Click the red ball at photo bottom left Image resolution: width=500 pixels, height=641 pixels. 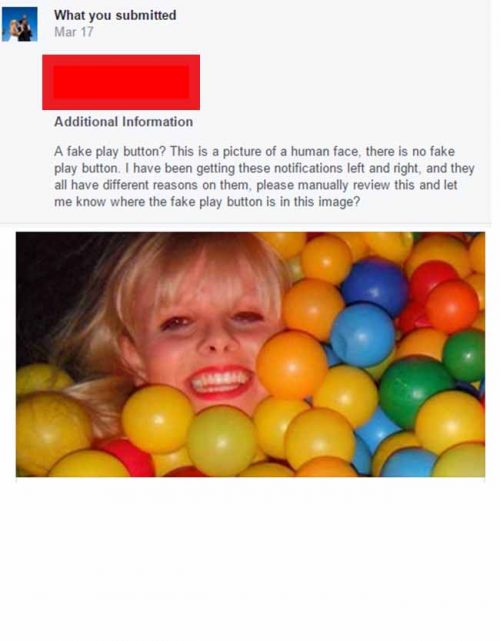[129, 458]
